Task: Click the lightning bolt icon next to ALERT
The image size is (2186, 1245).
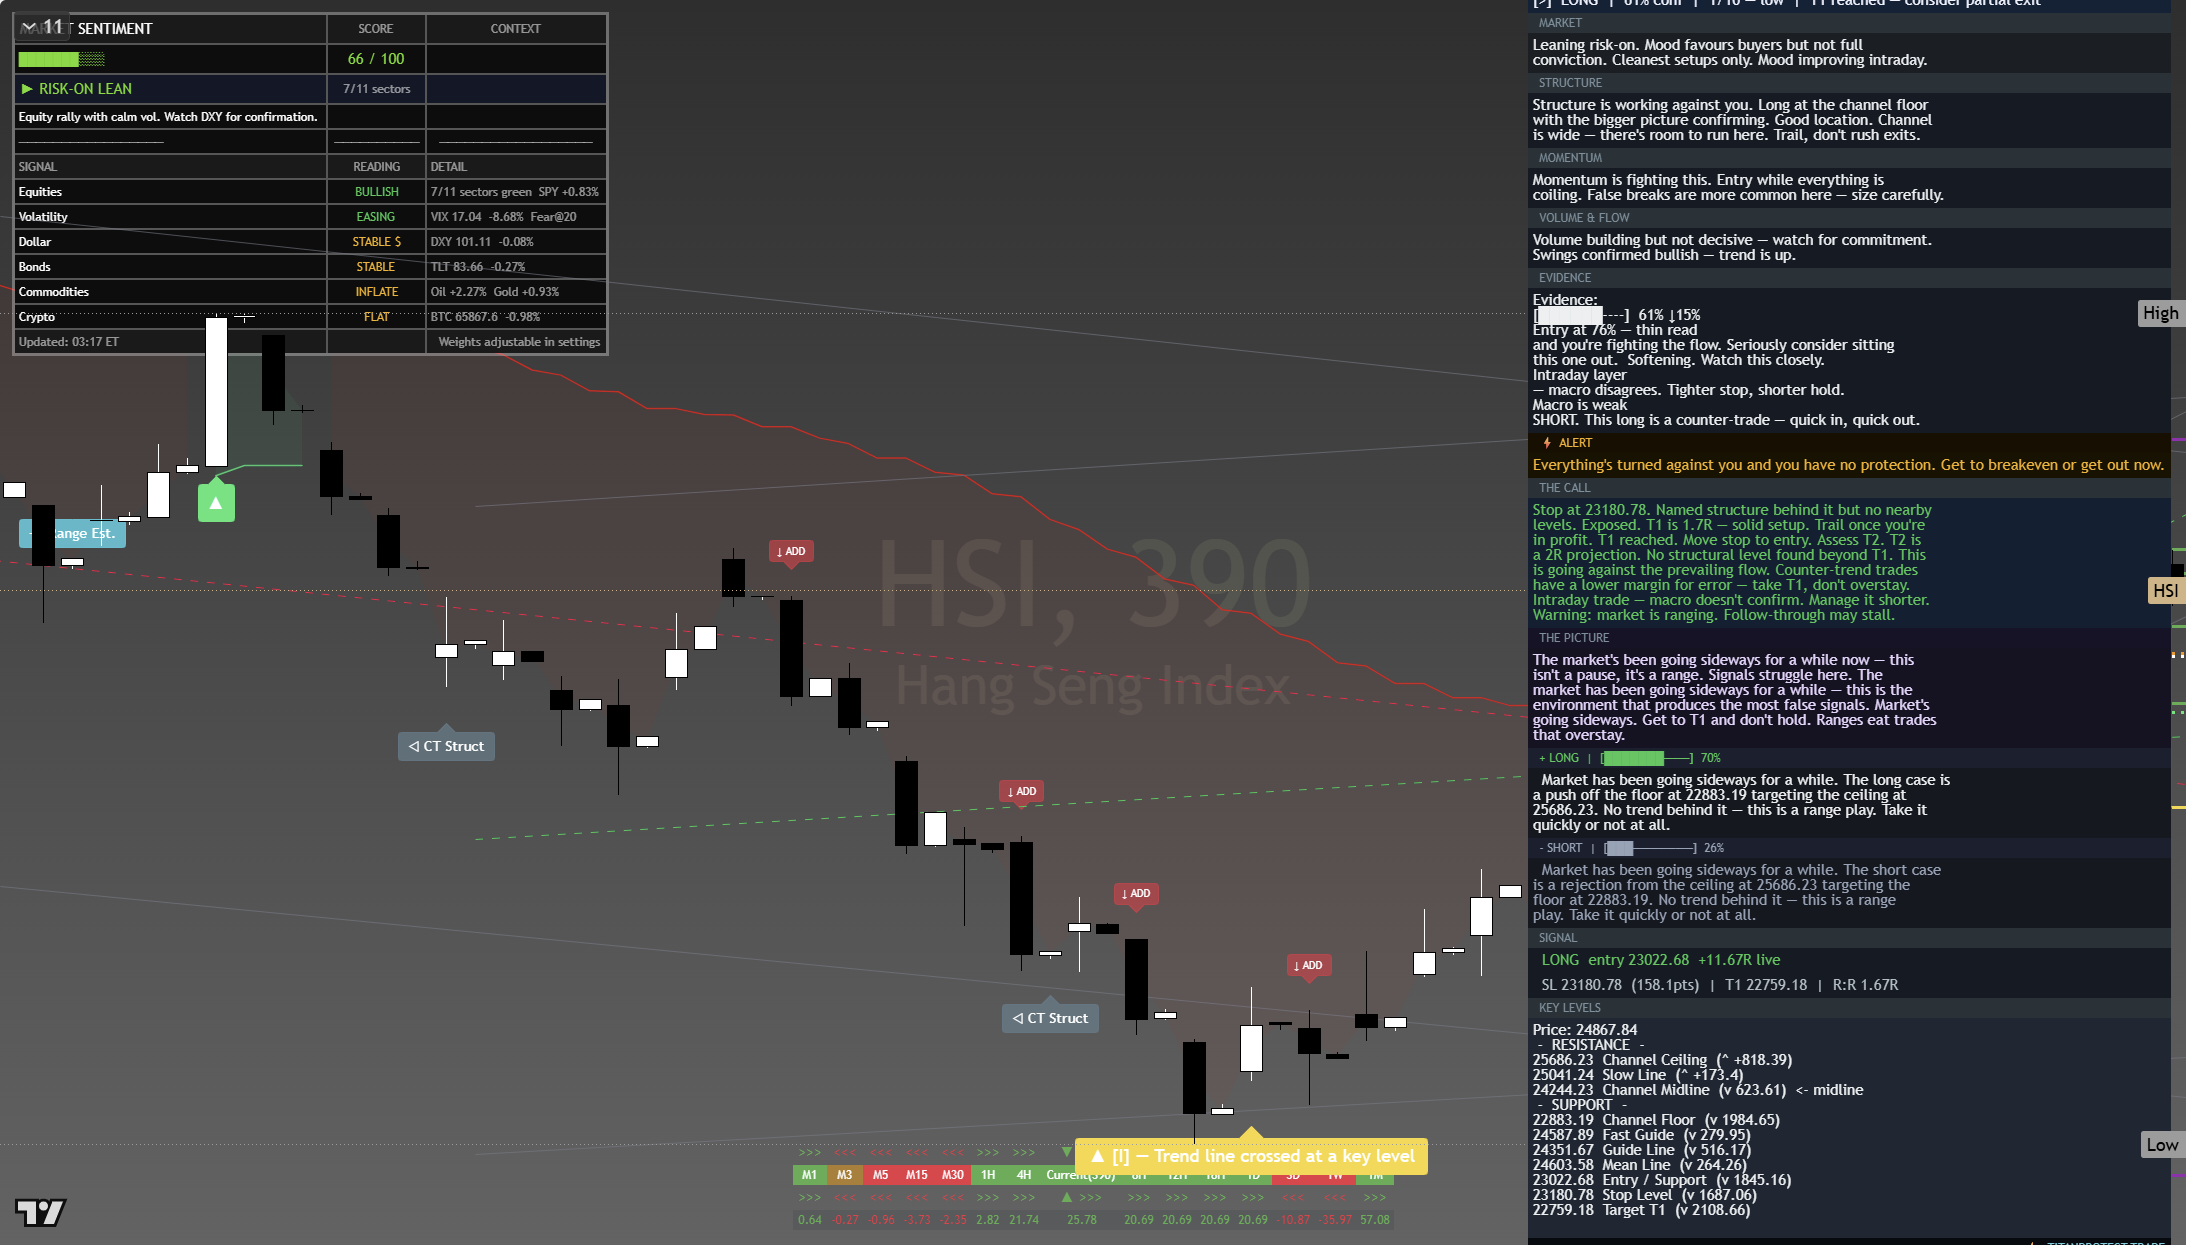Action: [1547, 443]
